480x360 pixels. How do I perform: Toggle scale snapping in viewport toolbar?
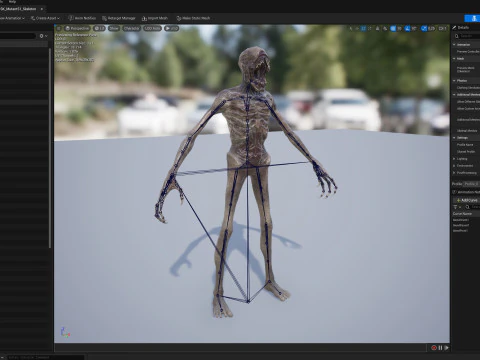coord(424,29)
